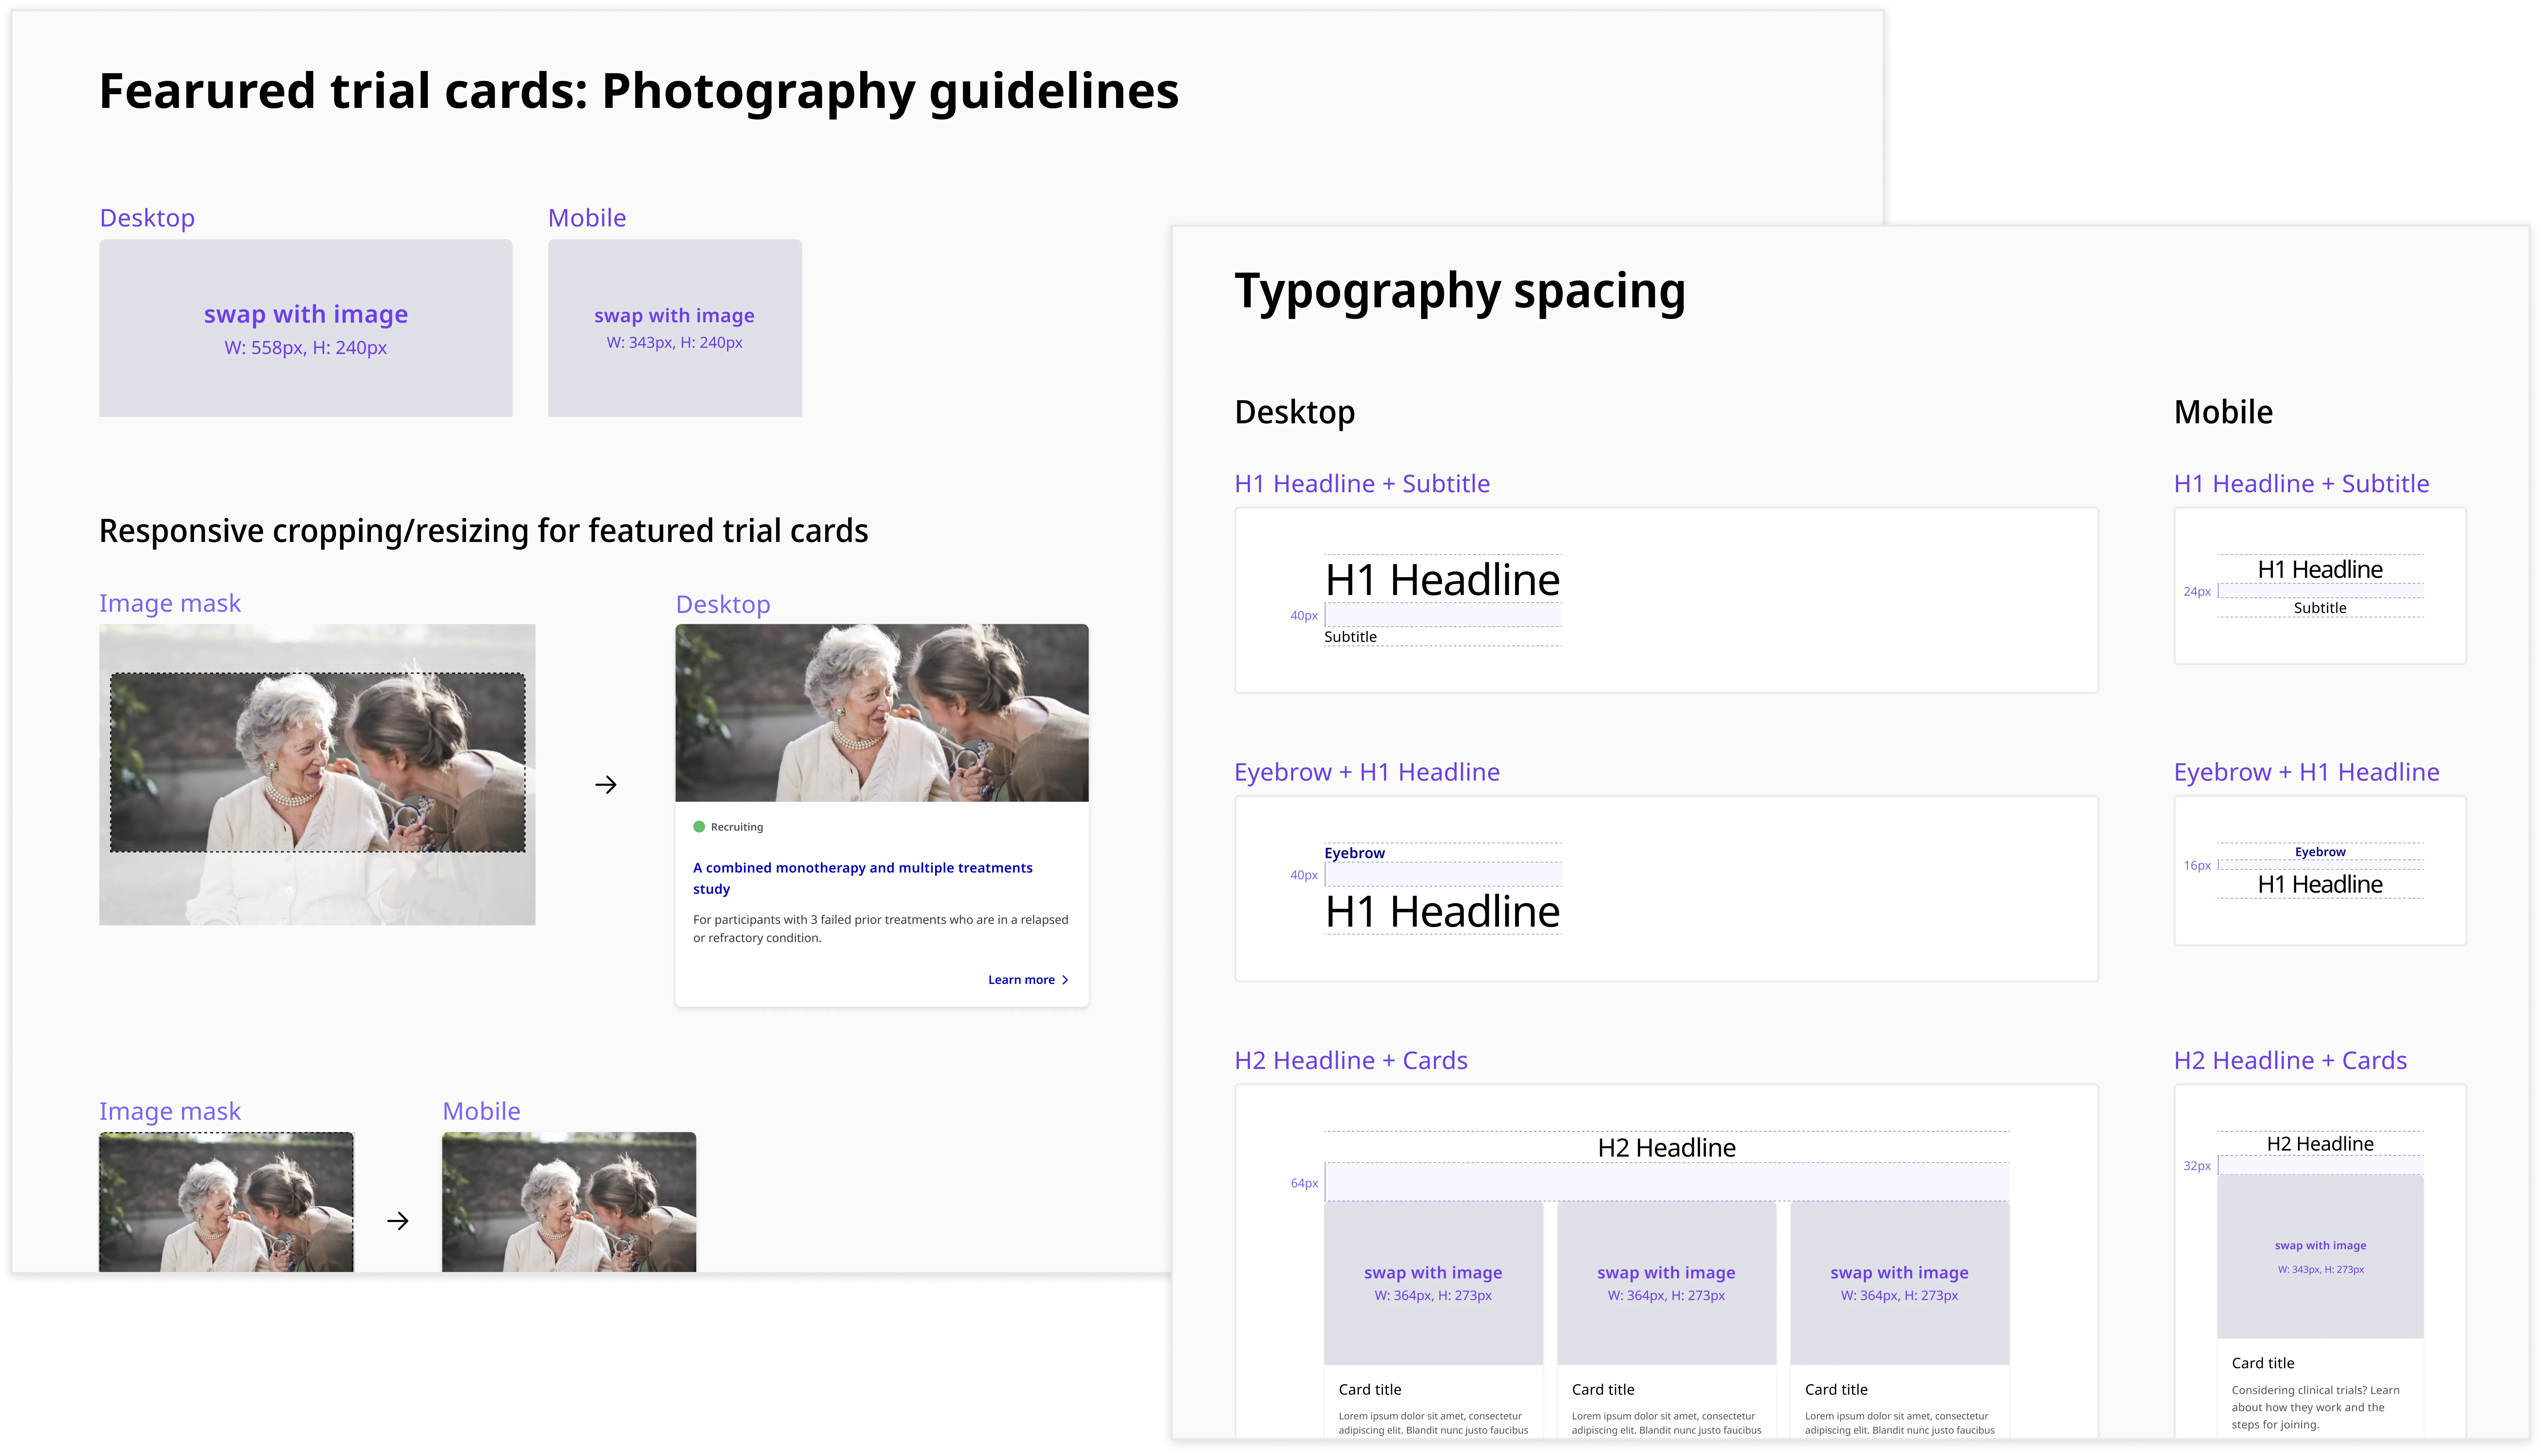Image resolution: width=2541 pixels, height=1456 pixels.
Task: Click the chevron arrow beside Learn more
Action: [x=1065, y=980]
